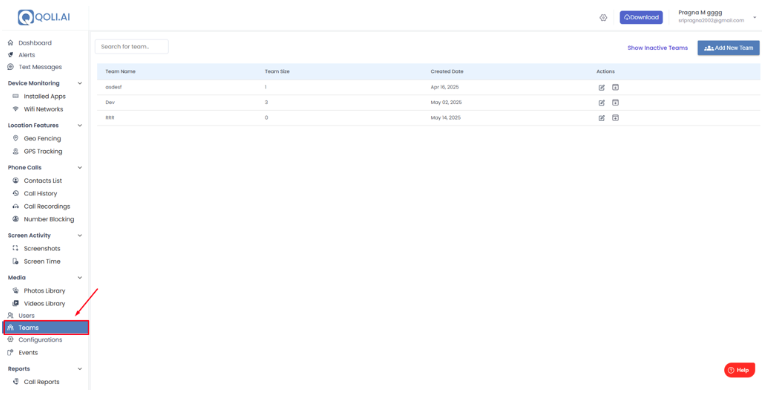Edit the Dev team

602,103
